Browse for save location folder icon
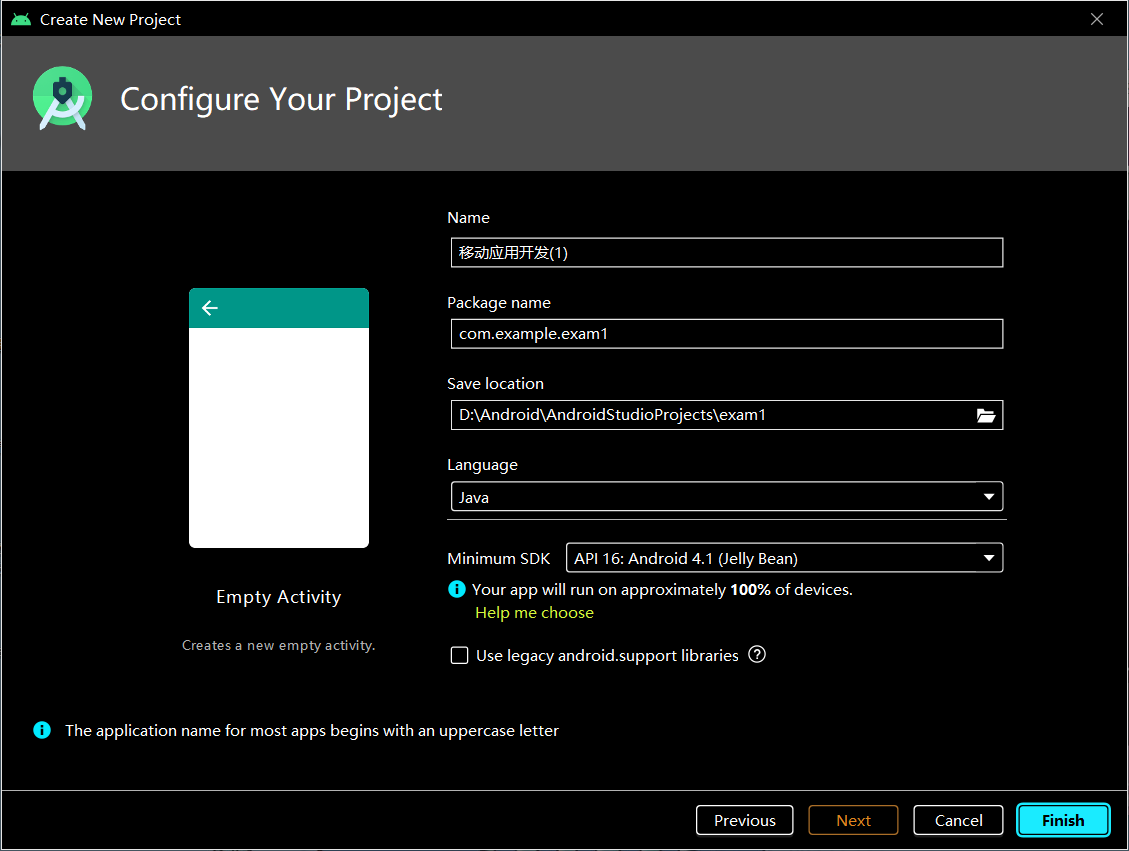 pyautogui.click(x=986, y=415)
